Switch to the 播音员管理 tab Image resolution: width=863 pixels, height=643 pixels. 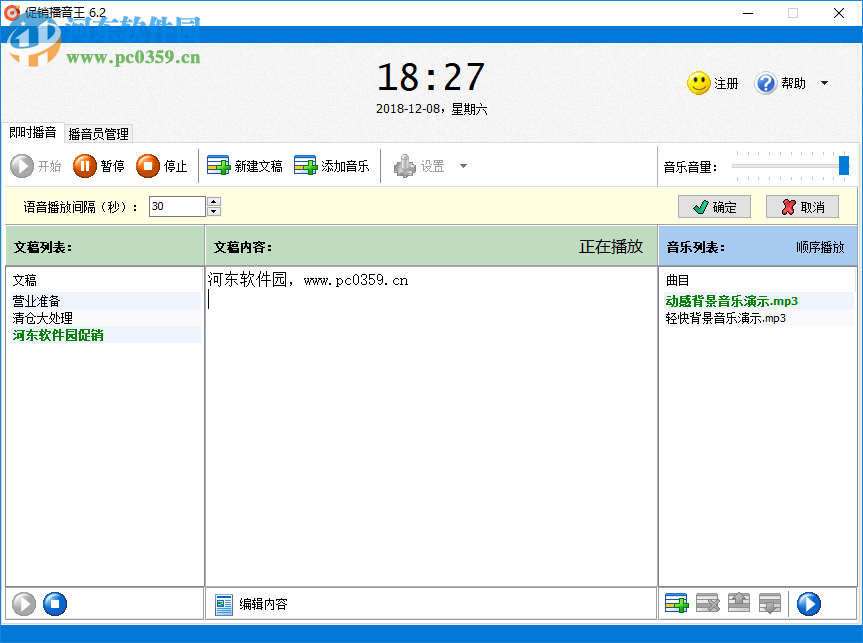(x=100, y=133)
